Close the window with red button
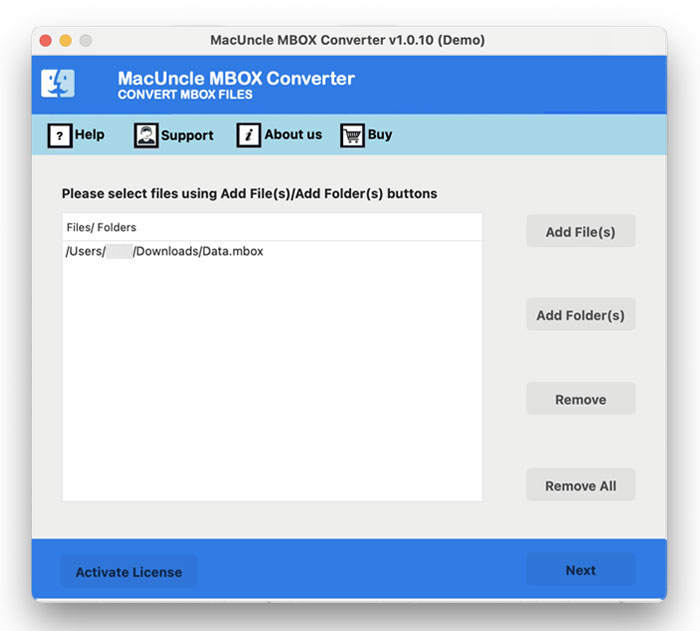The width and height of the screenshot is (700, 631). tap(46, 41)
